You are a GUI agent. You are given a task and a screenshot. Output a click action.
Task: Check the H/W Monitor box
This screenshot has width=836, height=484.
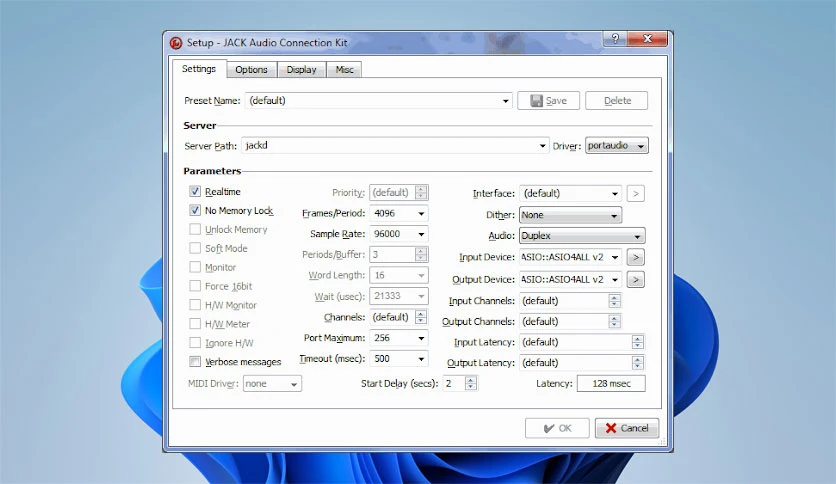click(195, 305)
